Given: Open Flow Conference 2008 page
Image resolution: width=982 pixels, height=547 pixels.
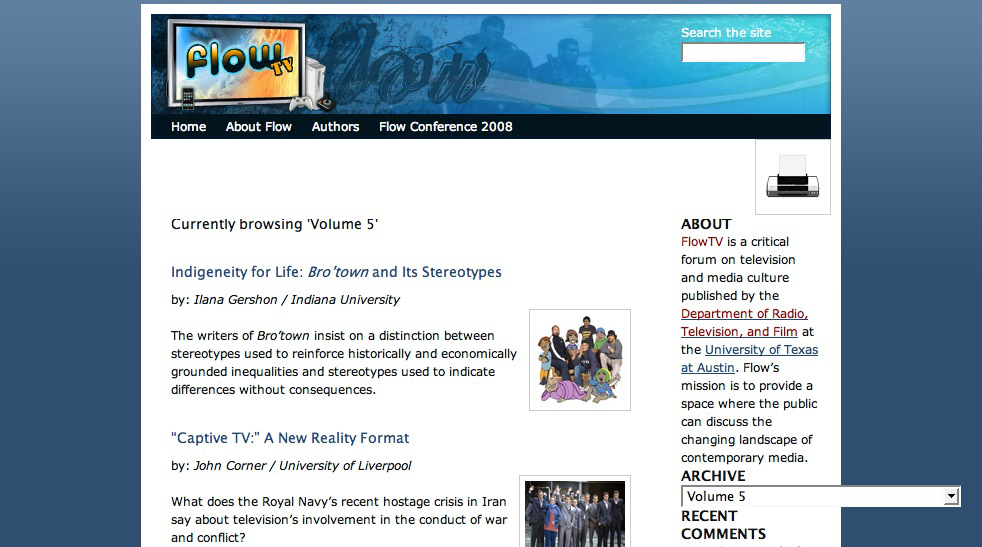Looking at the screenshot, I should (x=445, y=127).
